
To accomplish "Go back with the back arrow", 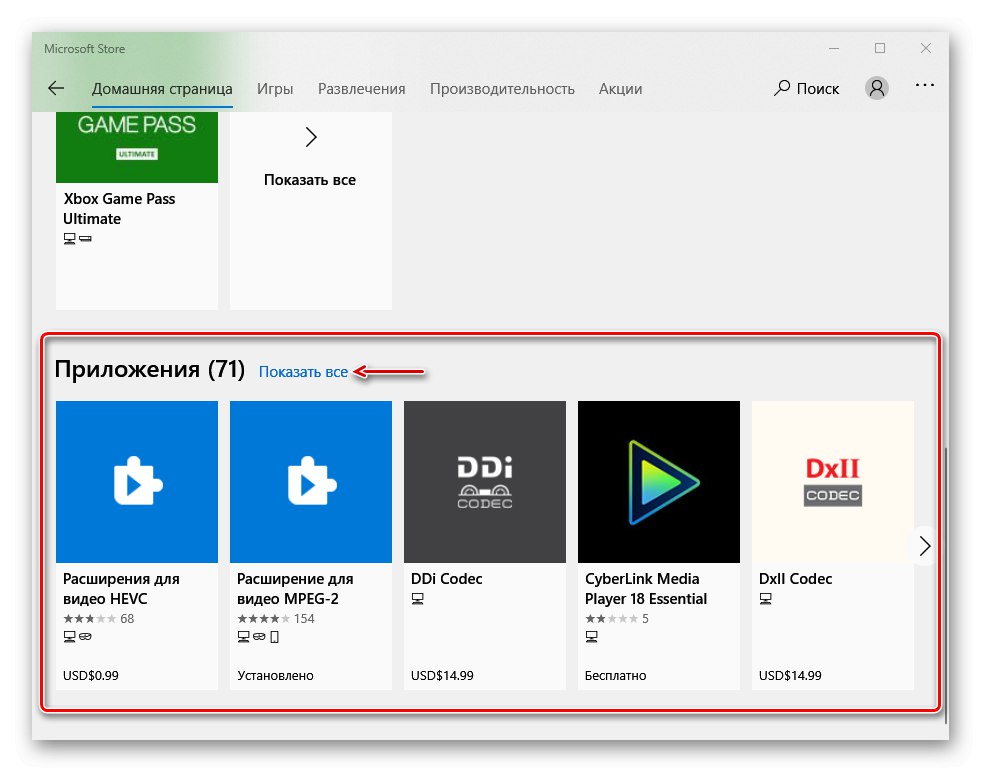I will point(56,88).
